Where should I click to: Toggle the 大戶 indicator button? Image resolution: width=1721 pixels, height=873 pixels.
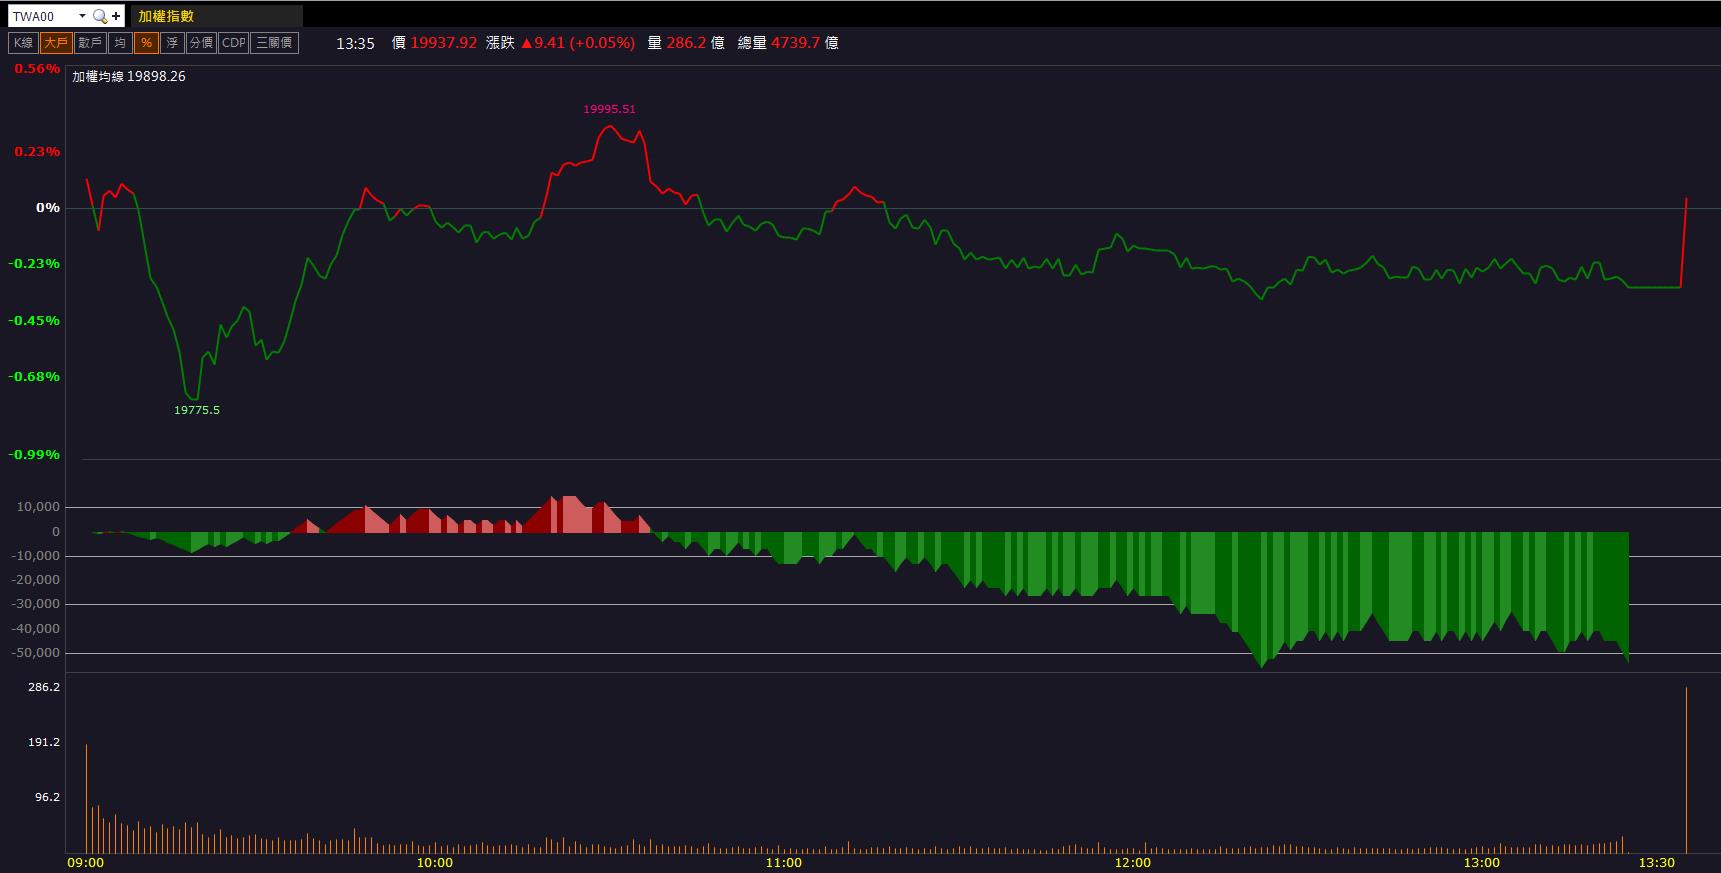[56, 43]
